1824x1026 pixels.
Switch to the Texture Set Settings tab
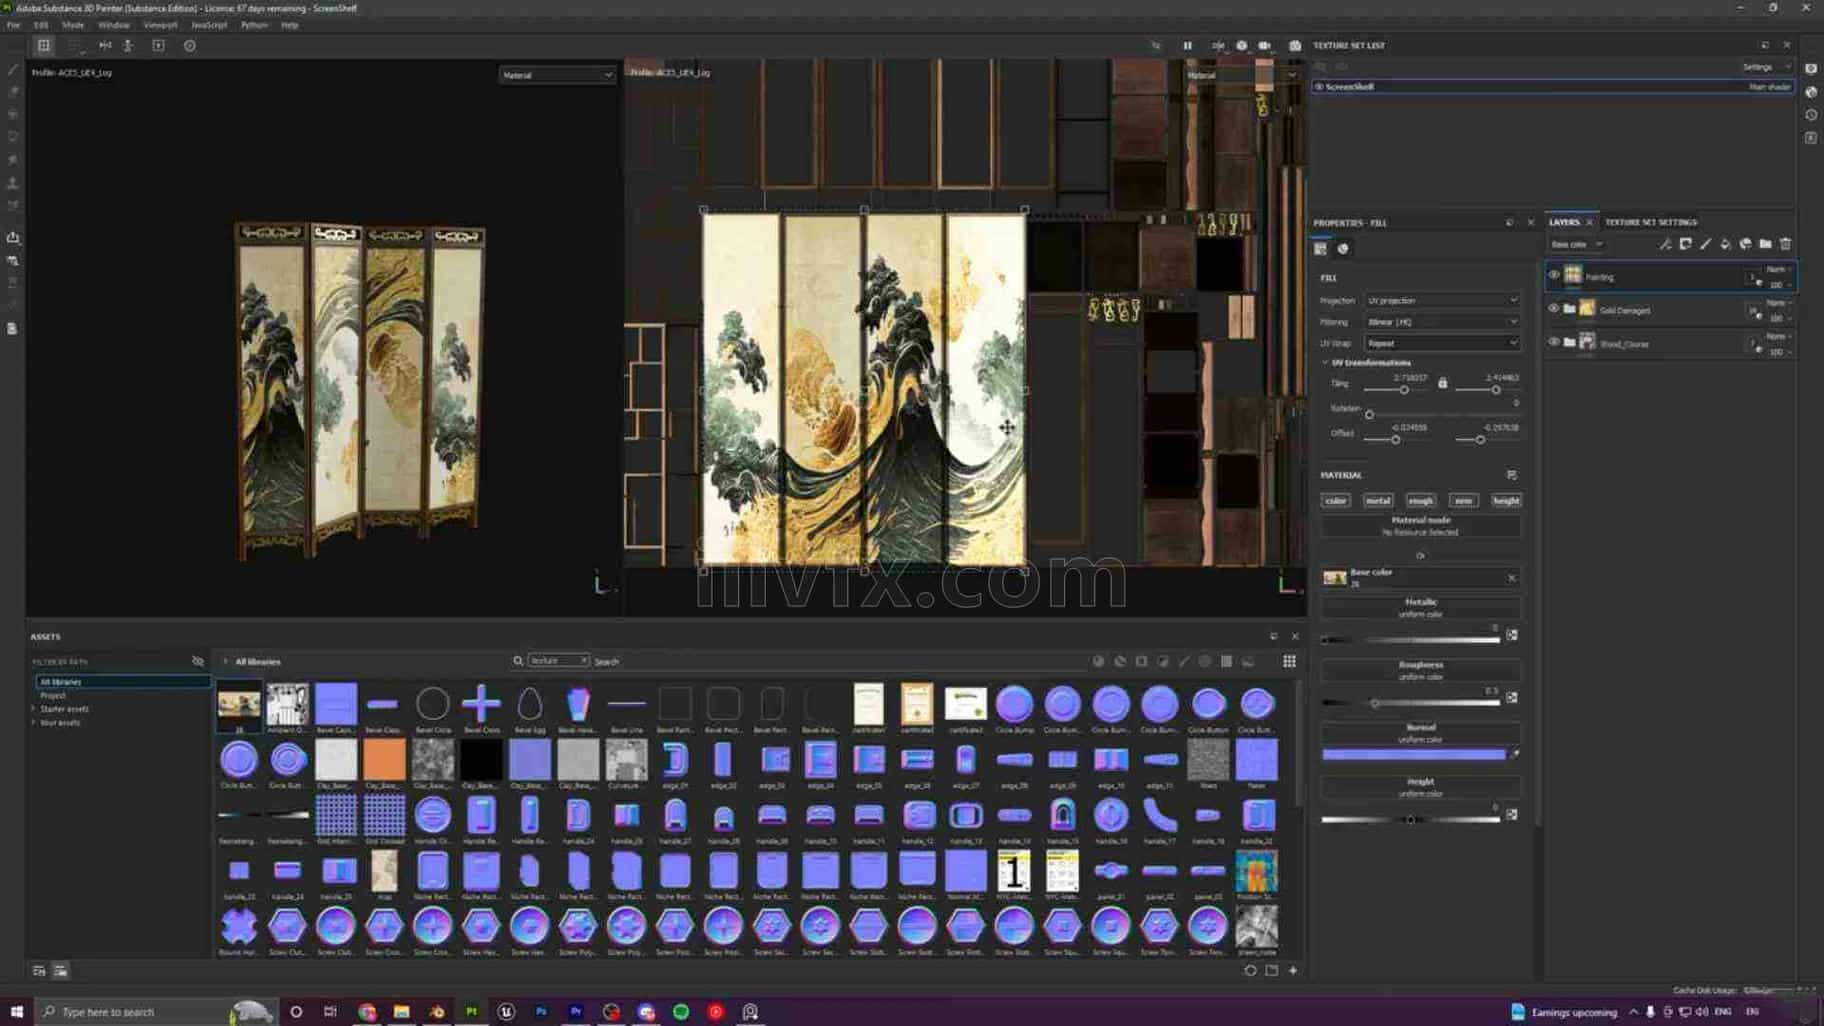click(1651, 222)
